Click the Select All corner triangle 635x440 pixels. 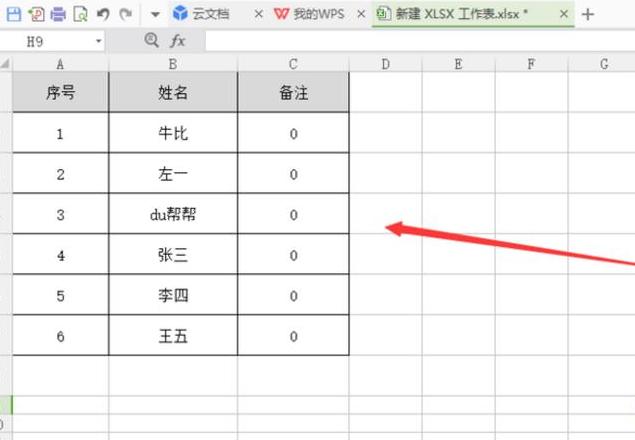[x=6, y=64]
